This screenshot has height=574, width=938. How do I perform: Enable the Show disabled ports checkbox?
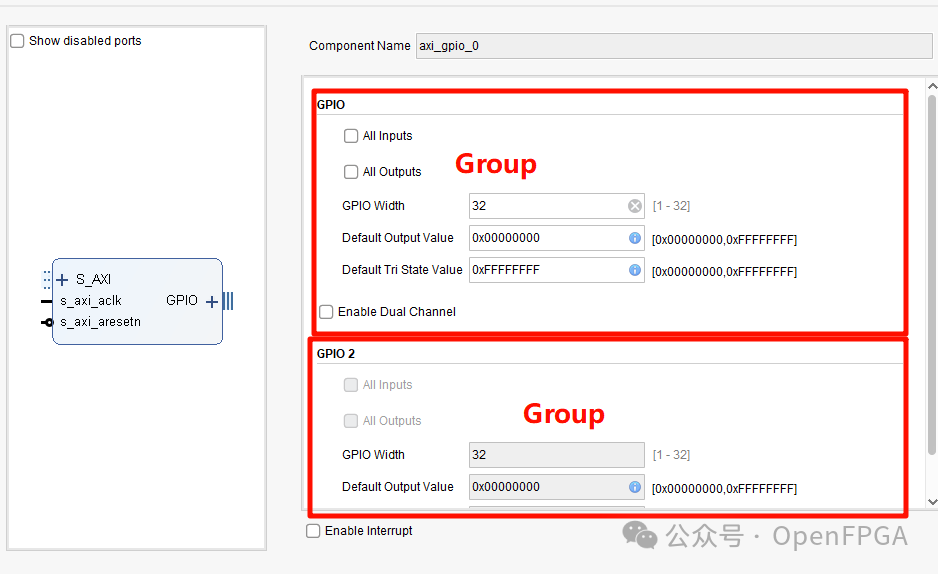(17, 41)
